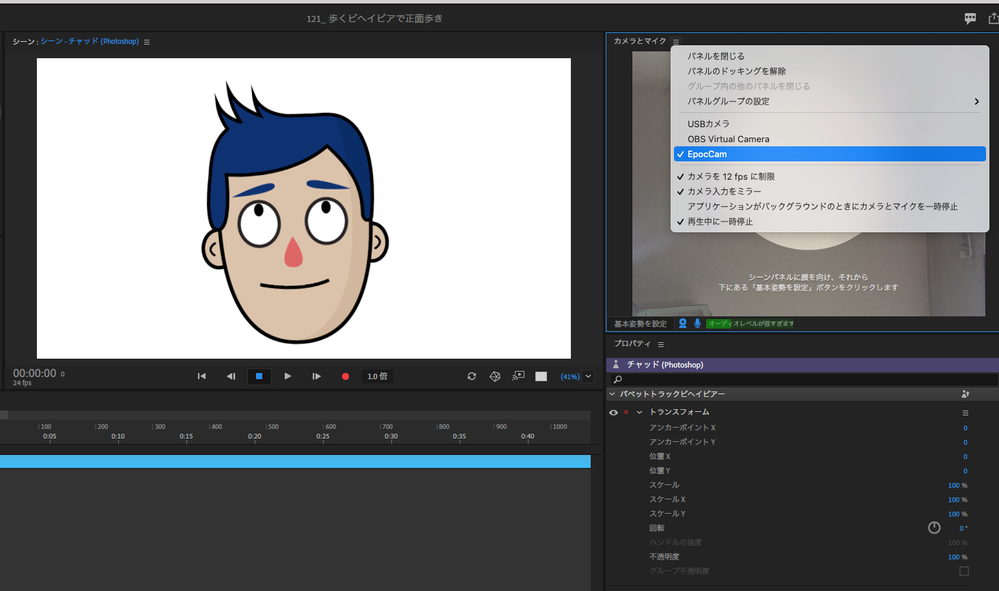
Task: Click the stop button in scene transport
Action: 259,376
